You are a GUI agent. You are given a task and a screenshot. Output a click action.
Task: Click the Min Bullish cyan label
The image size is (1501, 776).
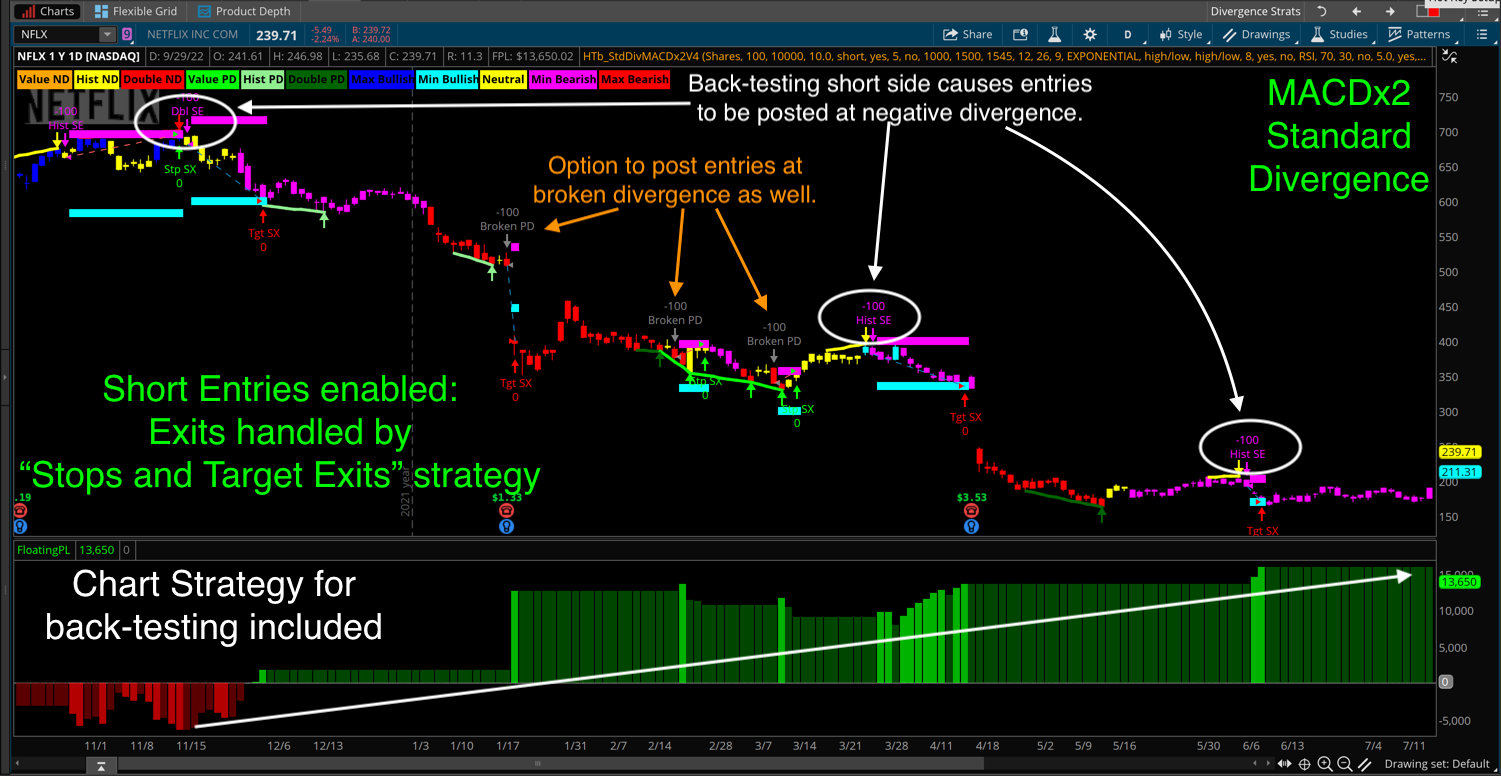tap(448, 79)
